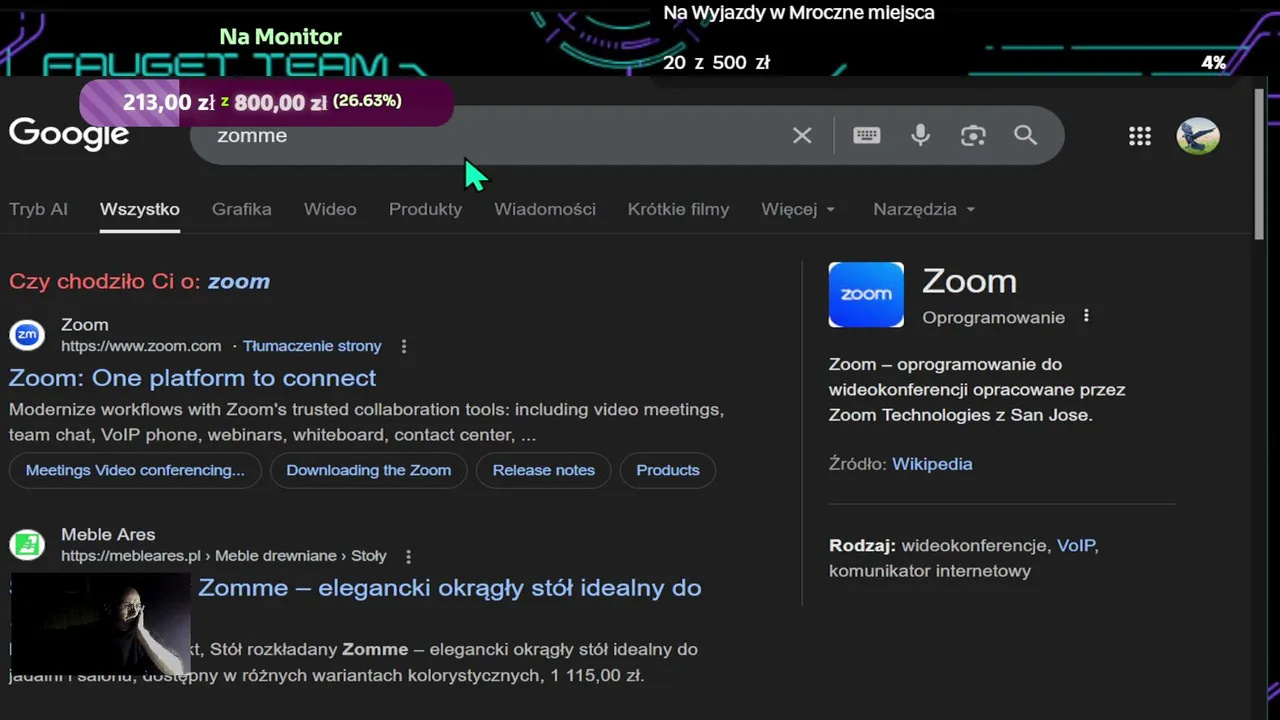Open three-dot menu for the Meble Ares result
Viewport: 1280px width, 720px height.
pyautogui.click(x=408, y=556)
